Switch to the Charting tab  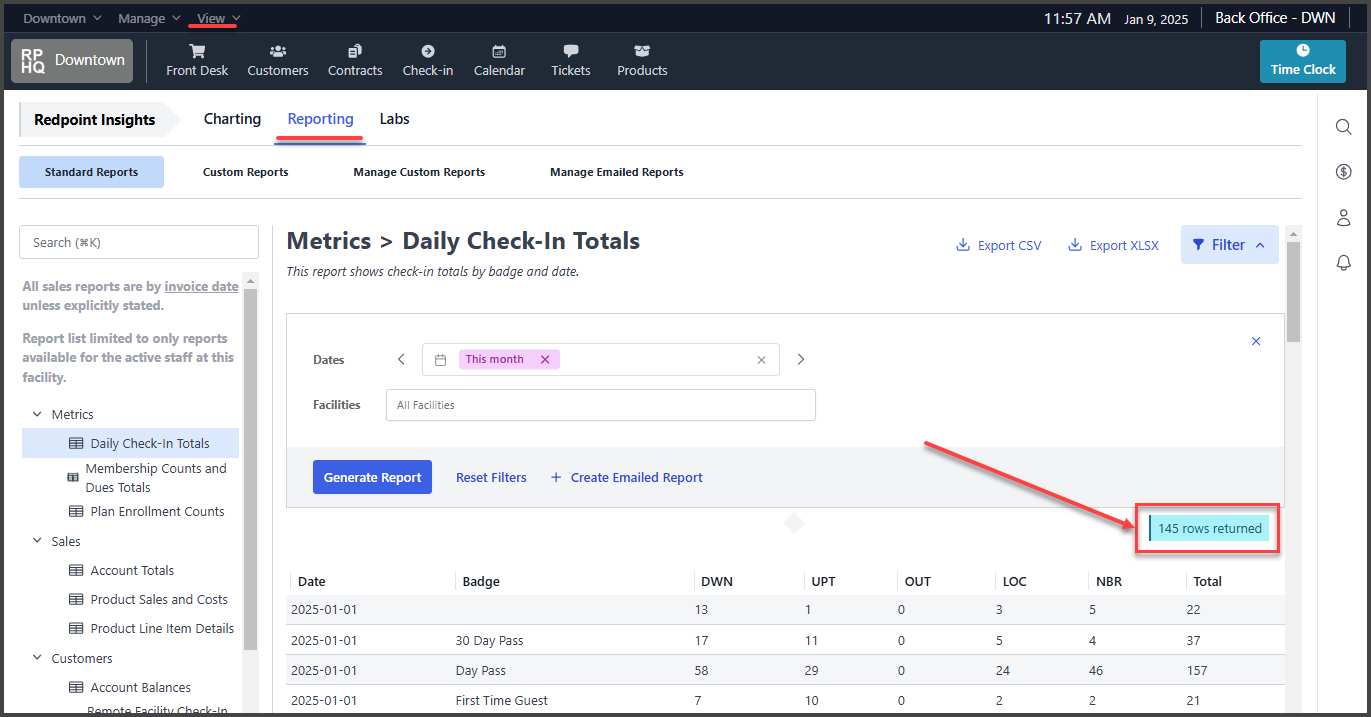(x=232, y=119)
